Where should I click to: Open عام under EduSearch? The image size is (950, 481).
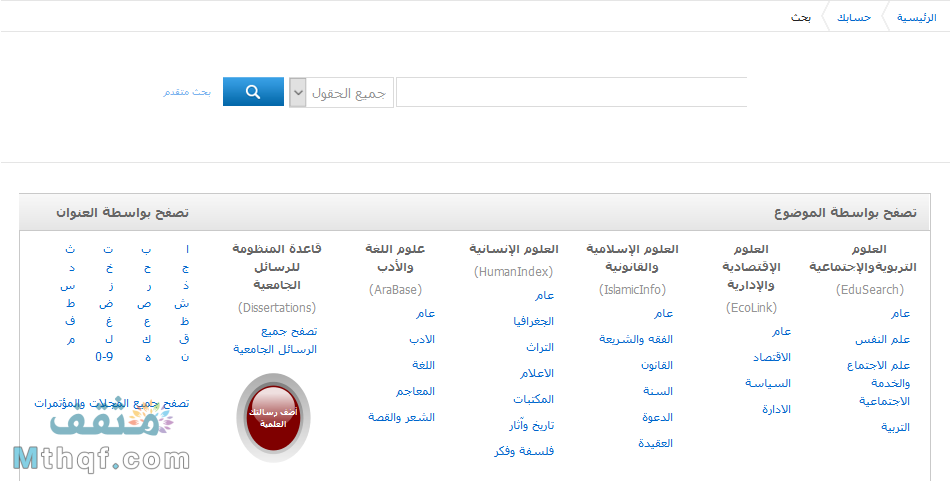pos(900,313)
